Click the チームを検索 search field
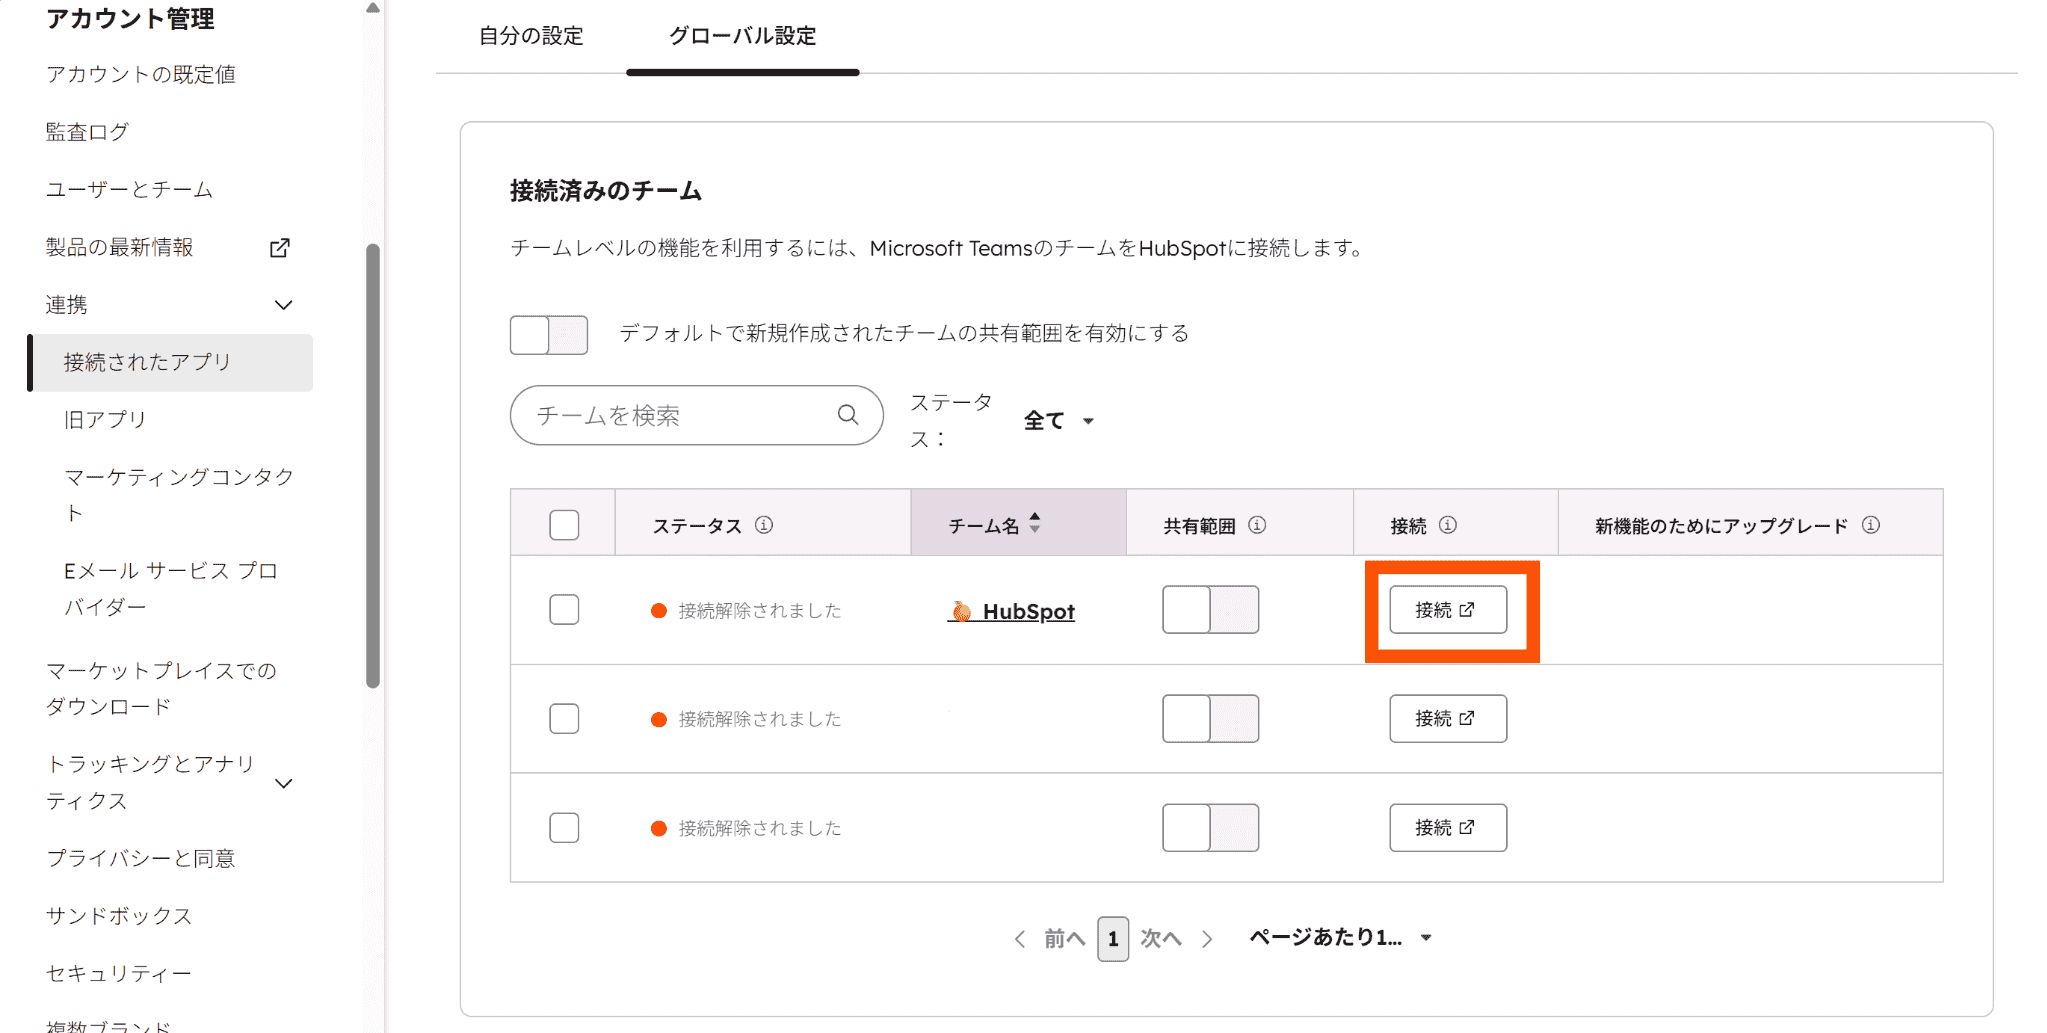 (x=680, y=415)
